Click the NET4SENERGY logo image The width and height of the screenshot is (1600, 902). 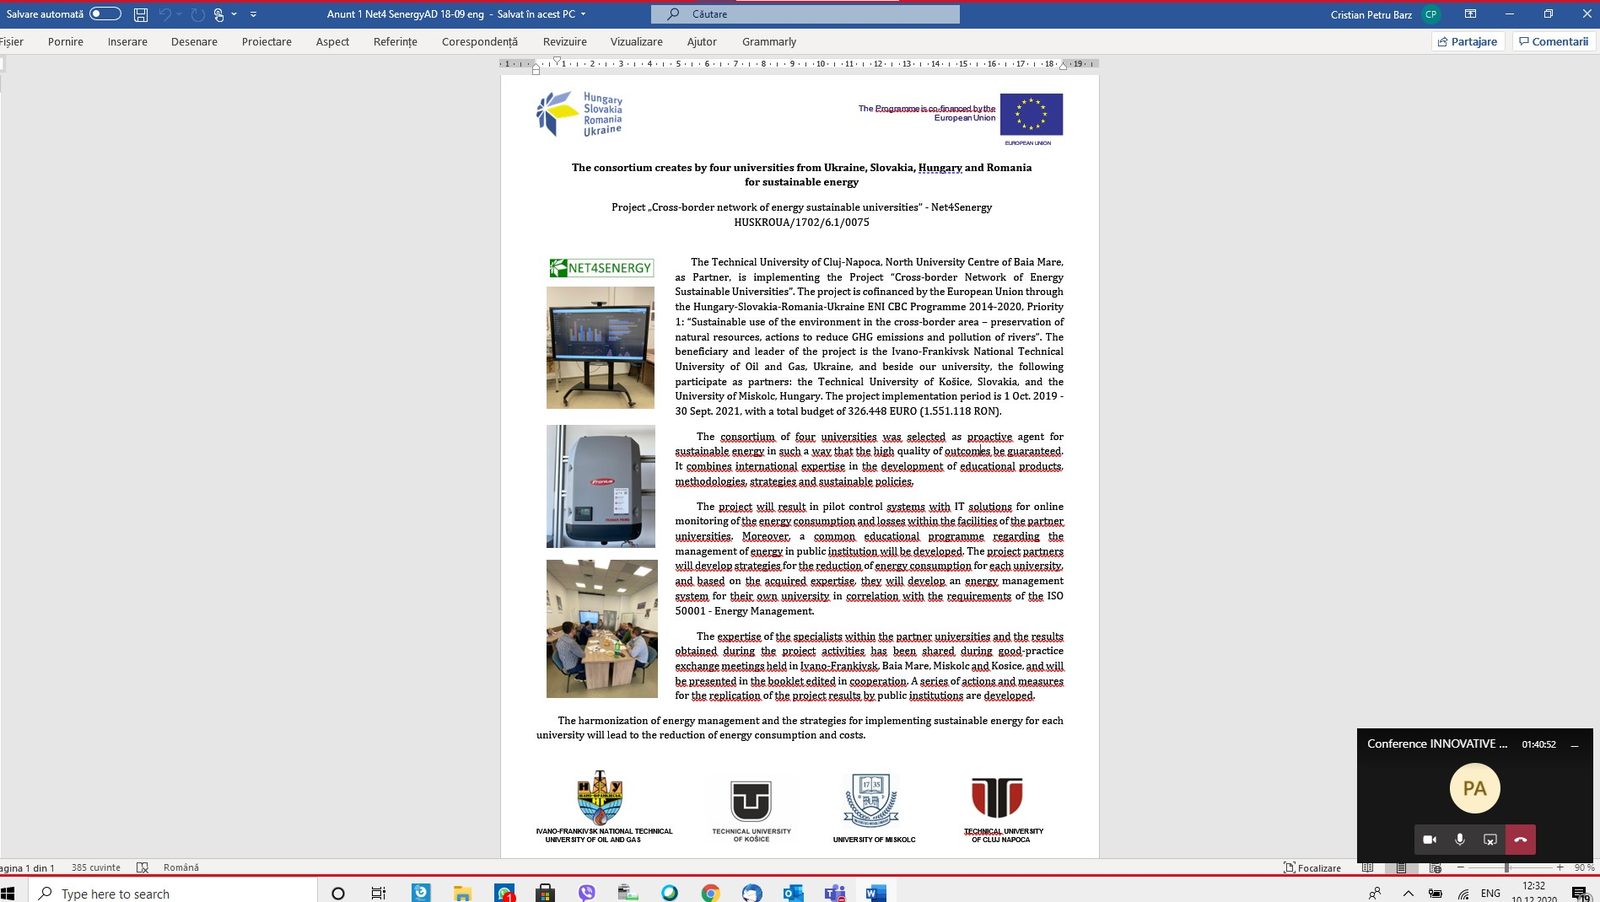[601, 268]
